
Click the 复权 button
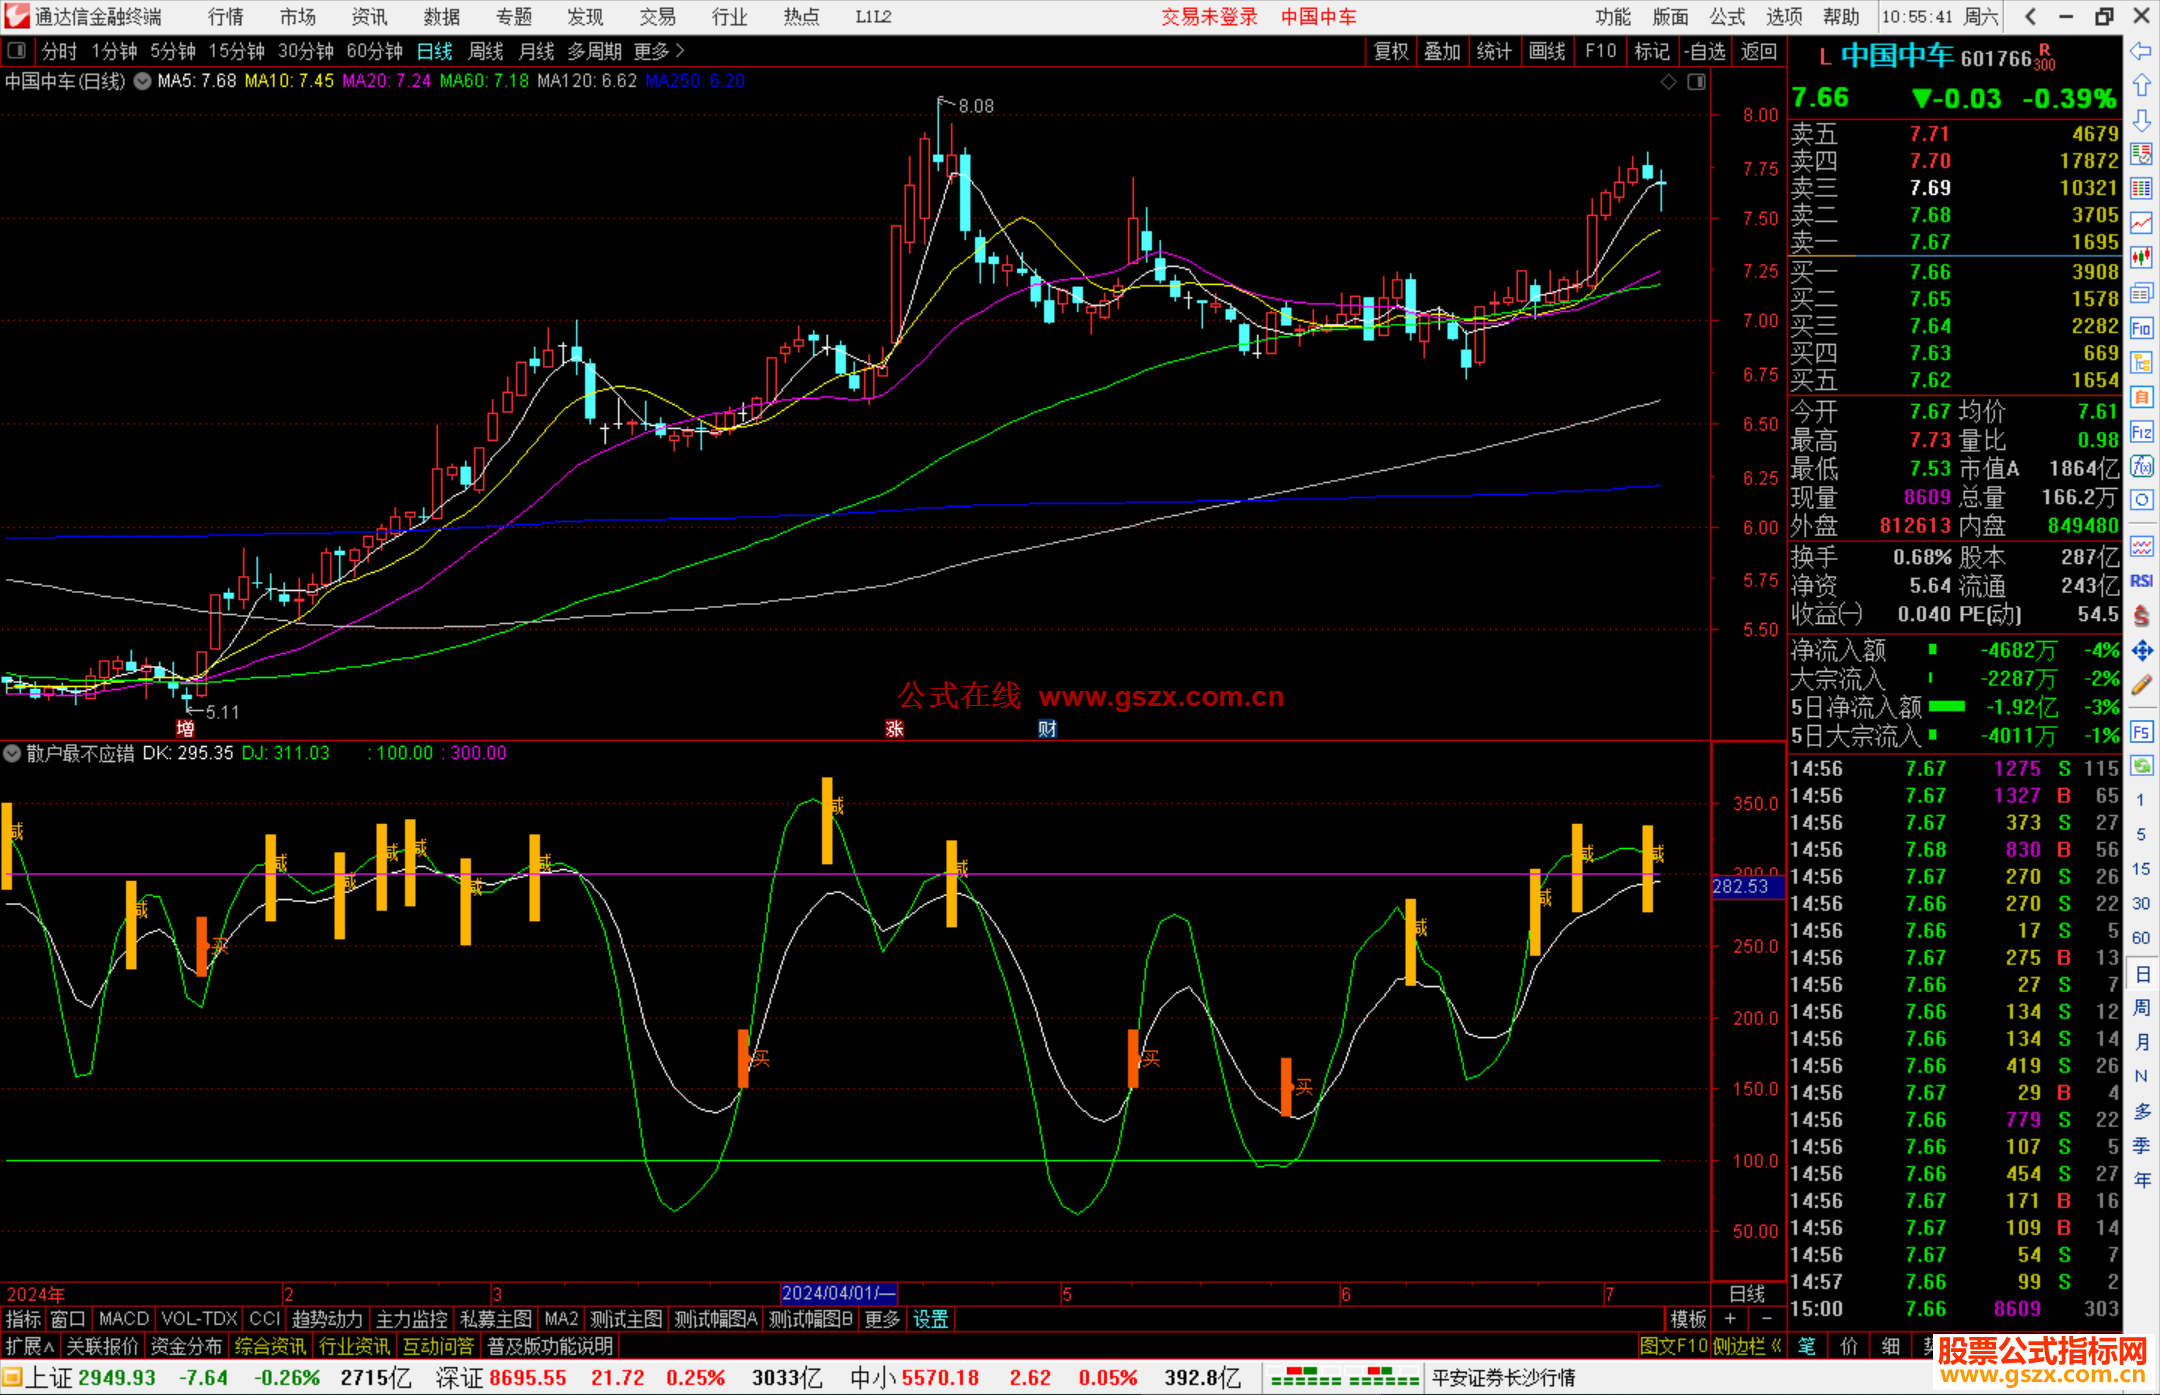(1390, 50)
